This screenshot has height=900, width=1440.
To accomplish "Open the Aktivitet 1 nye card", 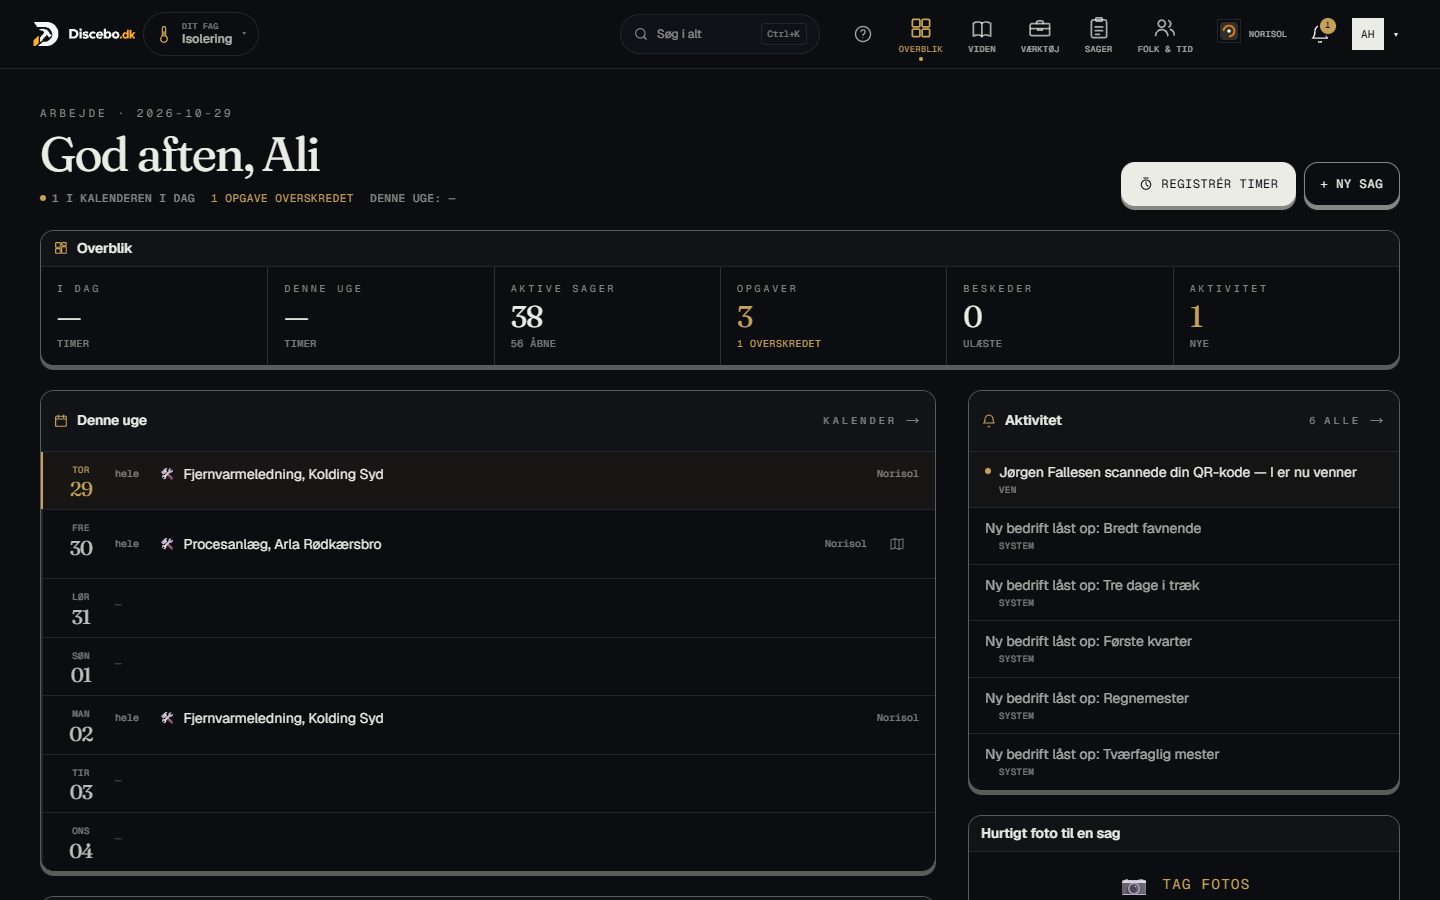I will coord(1286,316).
